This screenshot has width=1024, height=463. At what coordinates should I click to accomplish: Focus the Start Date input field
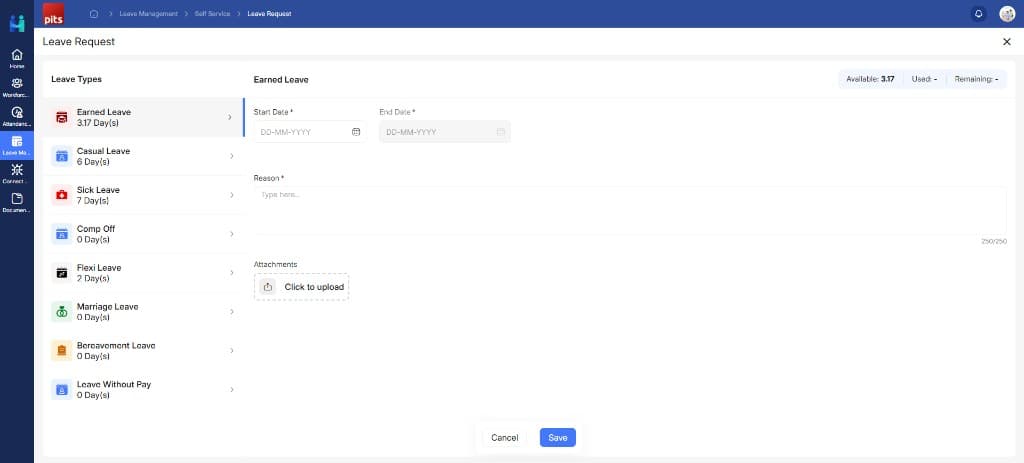point(310,132)
